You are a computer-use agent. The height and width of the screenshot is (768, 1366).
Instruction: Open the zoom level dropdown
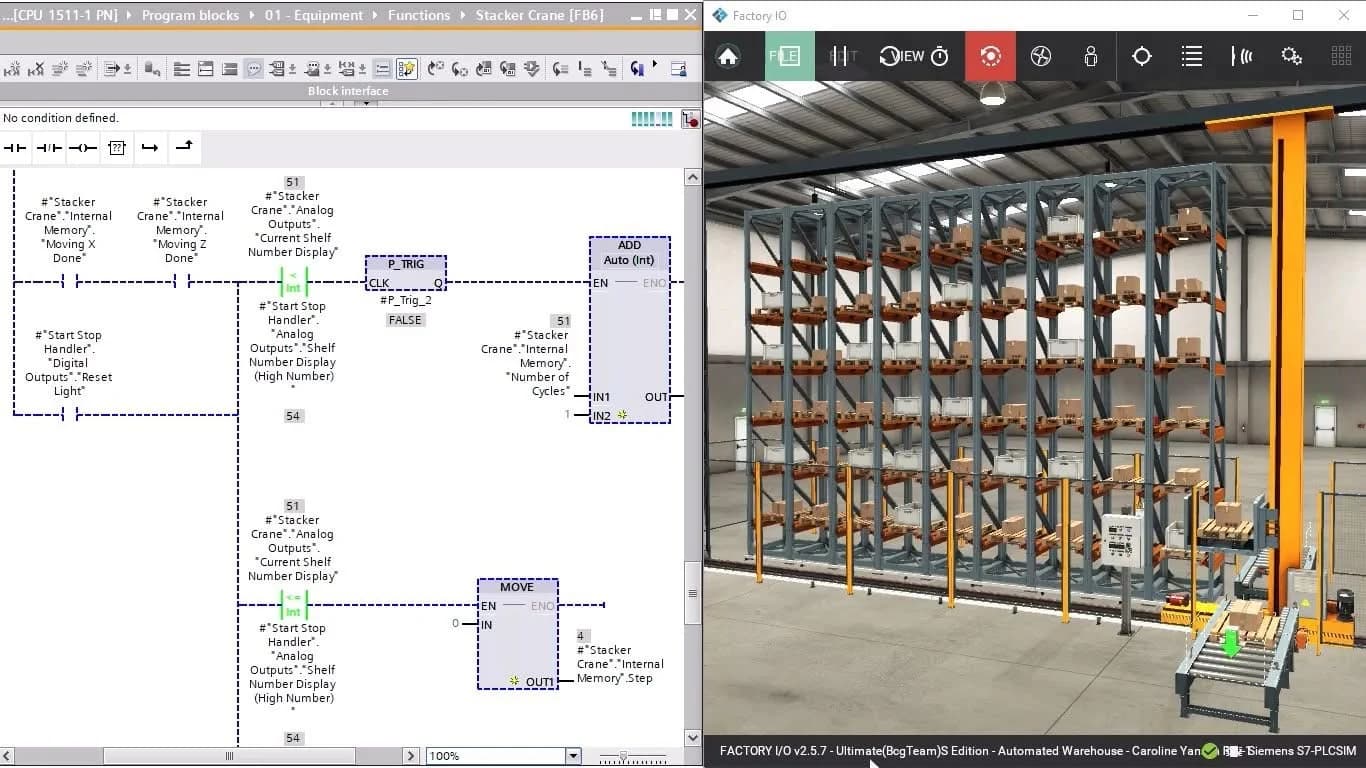(x=573, y=756)
